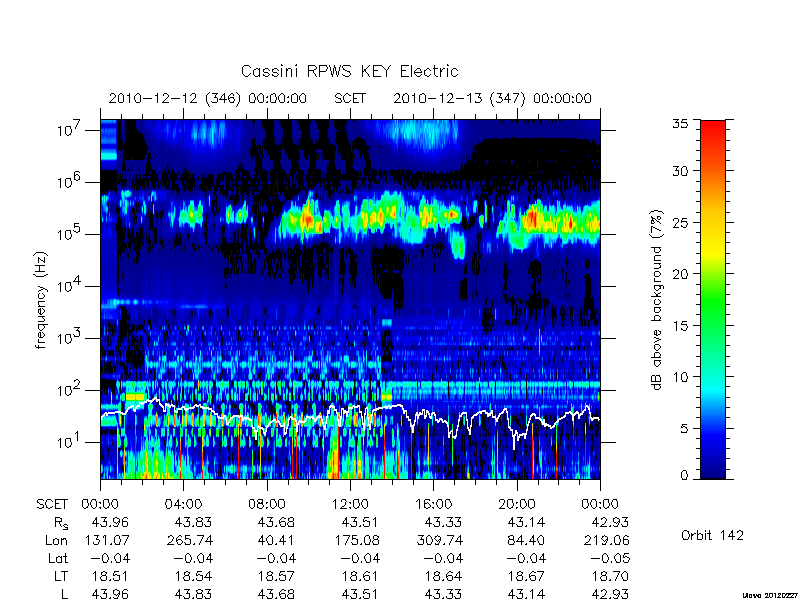
Task: Click longitude value '40.41'
Action: [x=276, y=540]
